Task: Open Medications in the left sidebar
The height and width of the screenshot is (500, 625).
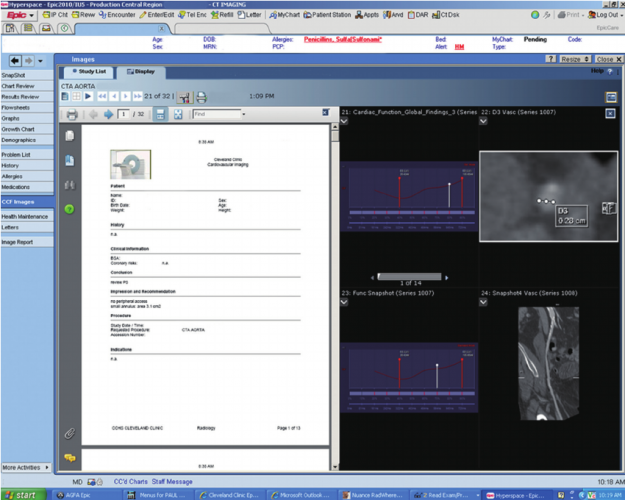Action: (x=16, y=186)
